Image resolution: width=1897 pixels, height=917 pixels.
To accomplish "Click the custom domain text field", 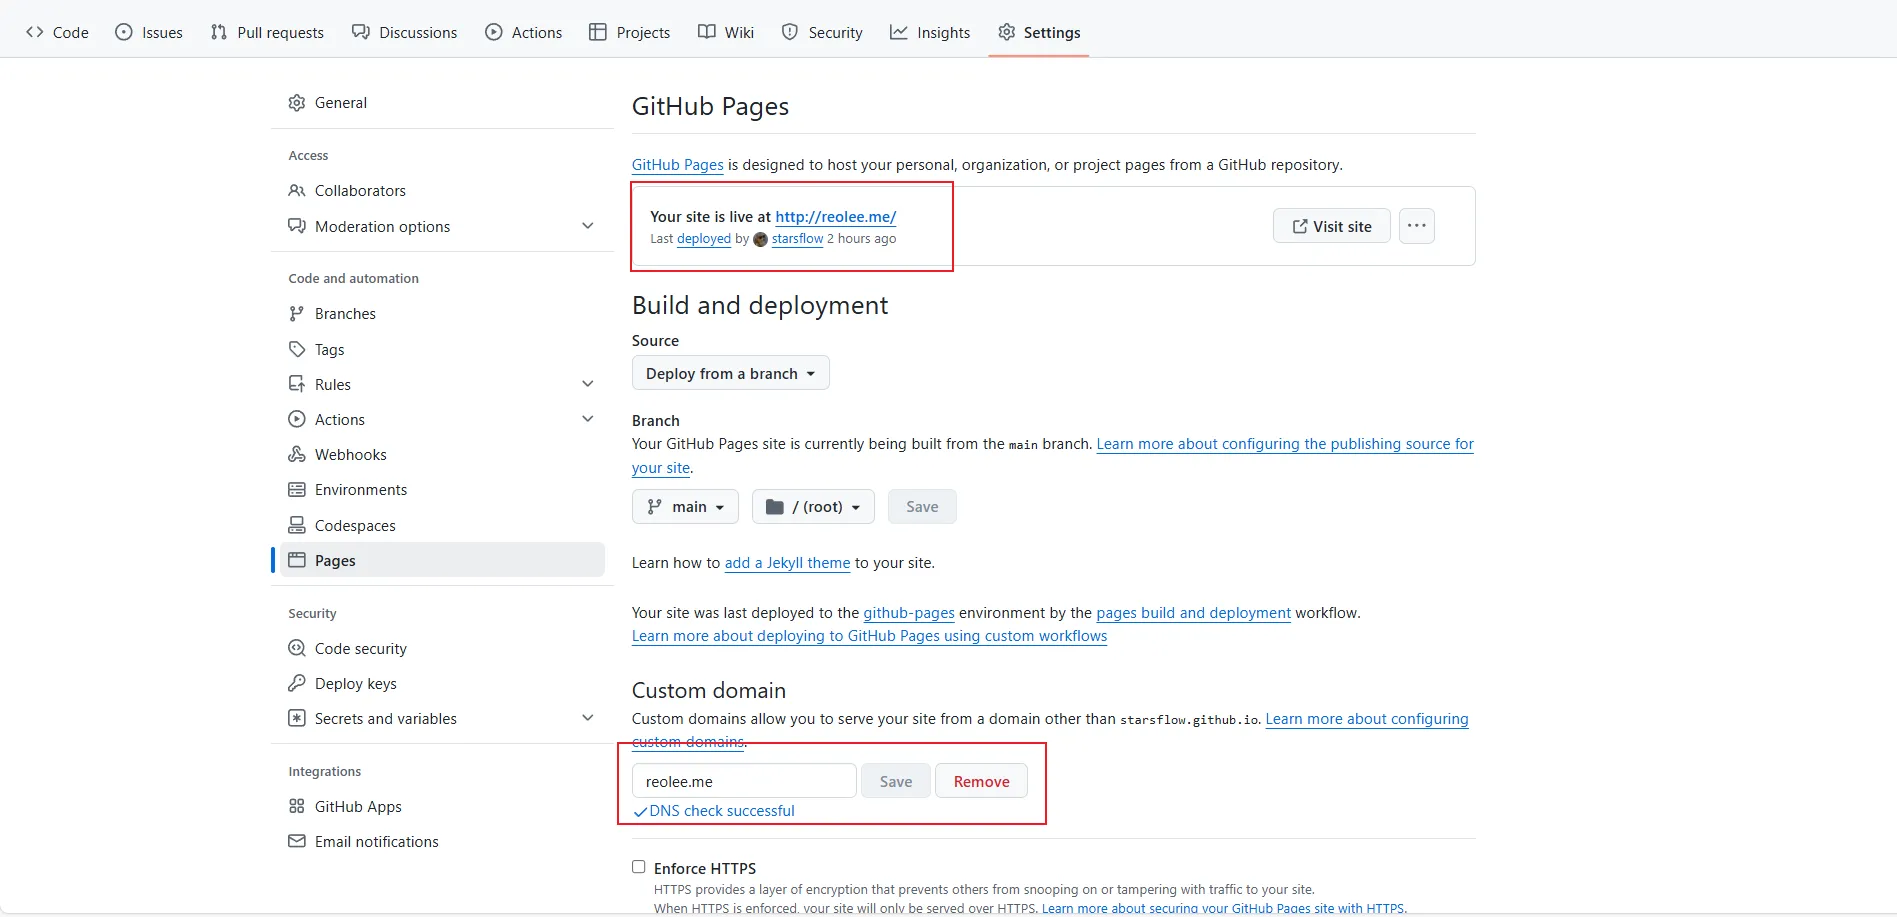I will pos(744,782).
